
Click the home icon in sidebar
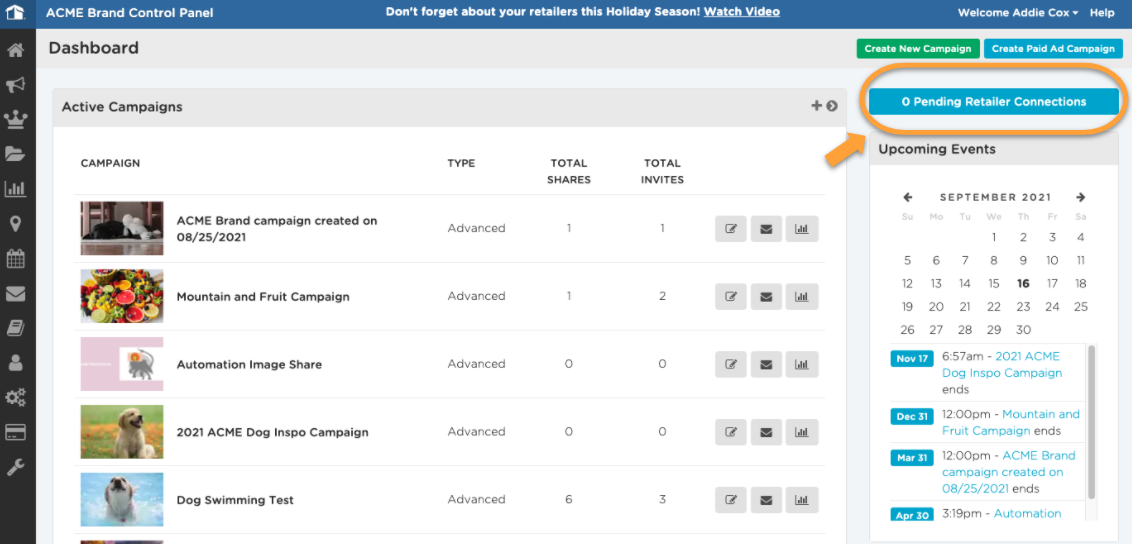click(x=15, y=51)
